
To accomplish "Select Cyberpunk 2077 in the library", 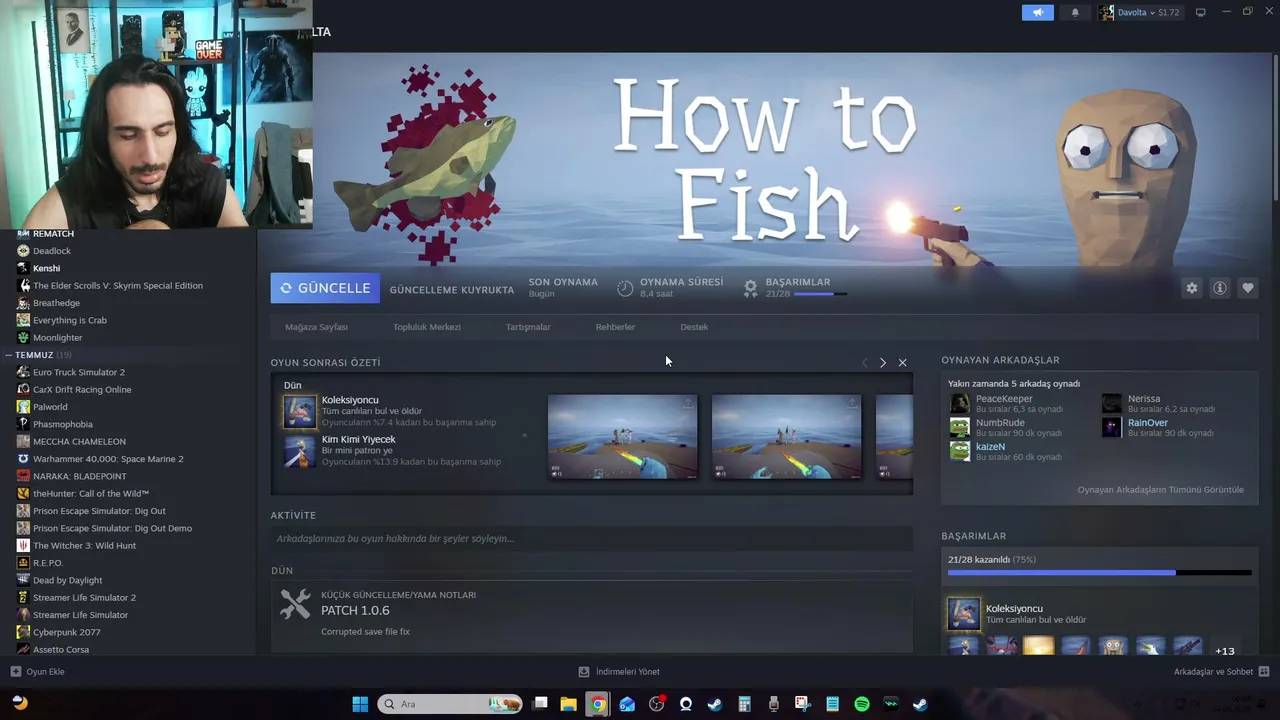I will [66, 632].
